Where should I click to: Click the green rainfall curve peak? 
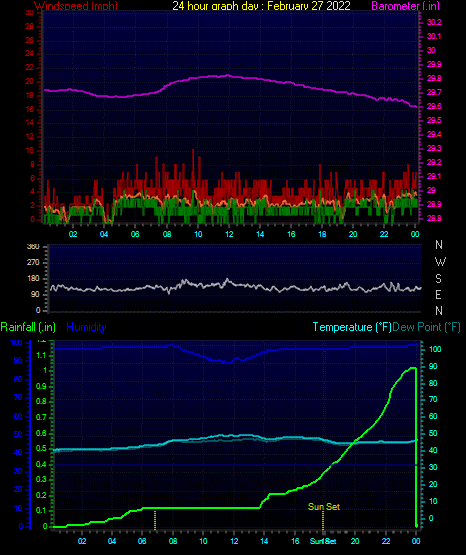(x=412, y=368)
